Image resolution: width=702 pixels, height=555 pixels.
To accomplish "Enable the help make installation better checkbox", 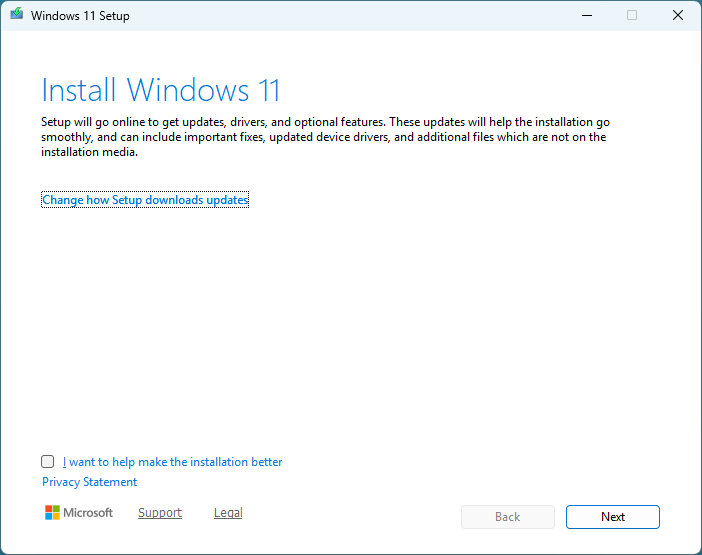I will [x=47, y=461].
